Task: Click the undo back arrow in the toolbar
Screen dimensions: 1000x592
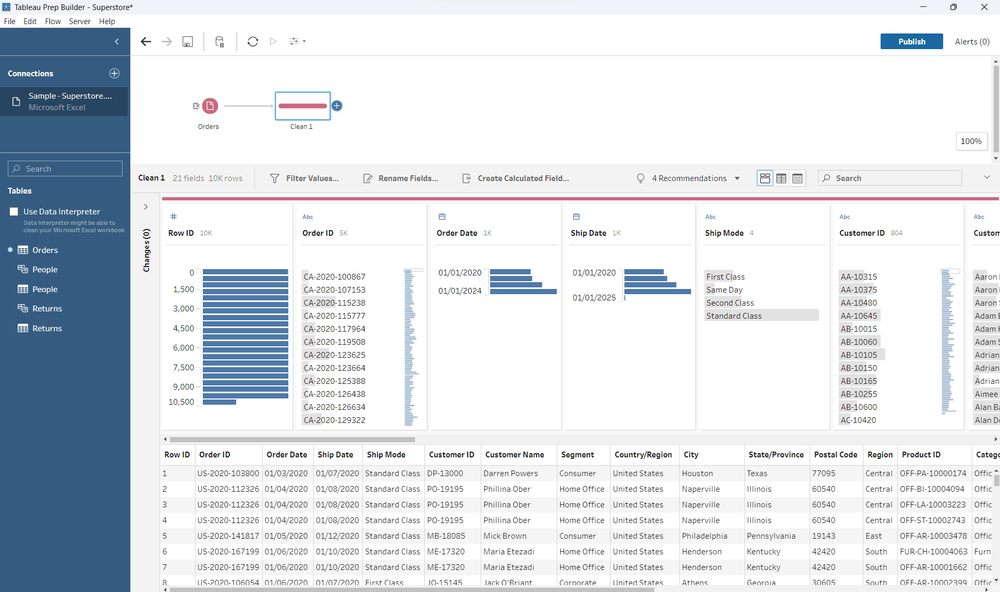Action: tap(146, 41)
